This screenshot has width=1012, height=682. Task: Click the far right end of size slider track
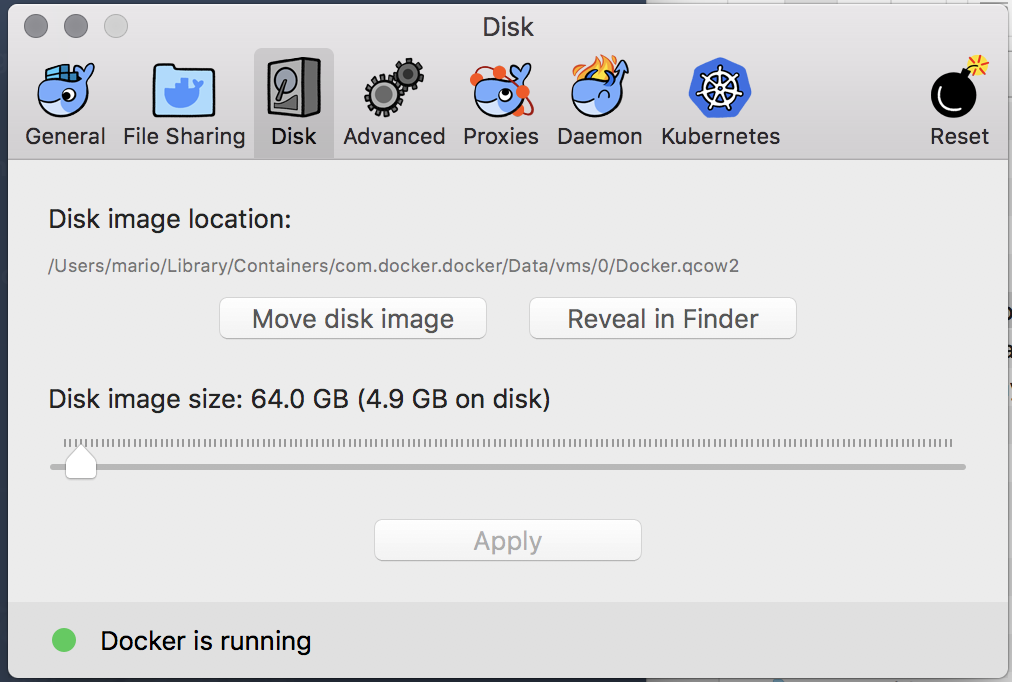pyautogui.click(x=962, y=466)
